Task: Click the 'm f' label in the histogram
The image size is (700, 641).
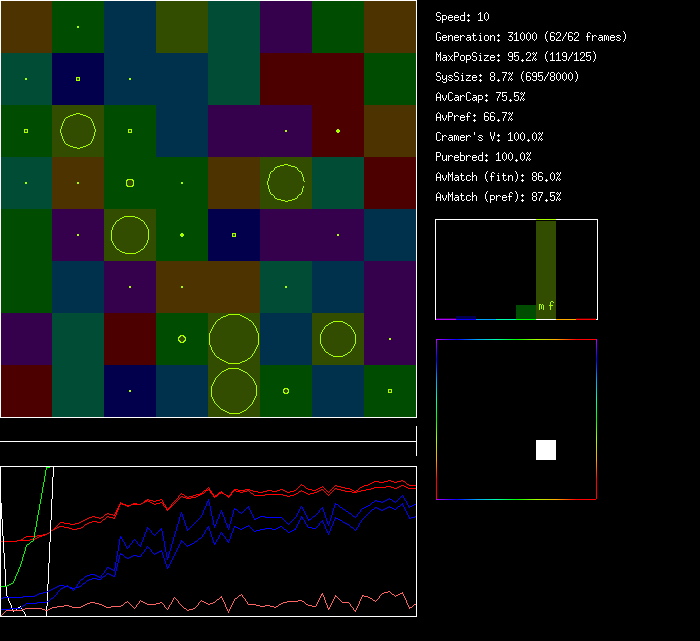Action: coord(546,306)
